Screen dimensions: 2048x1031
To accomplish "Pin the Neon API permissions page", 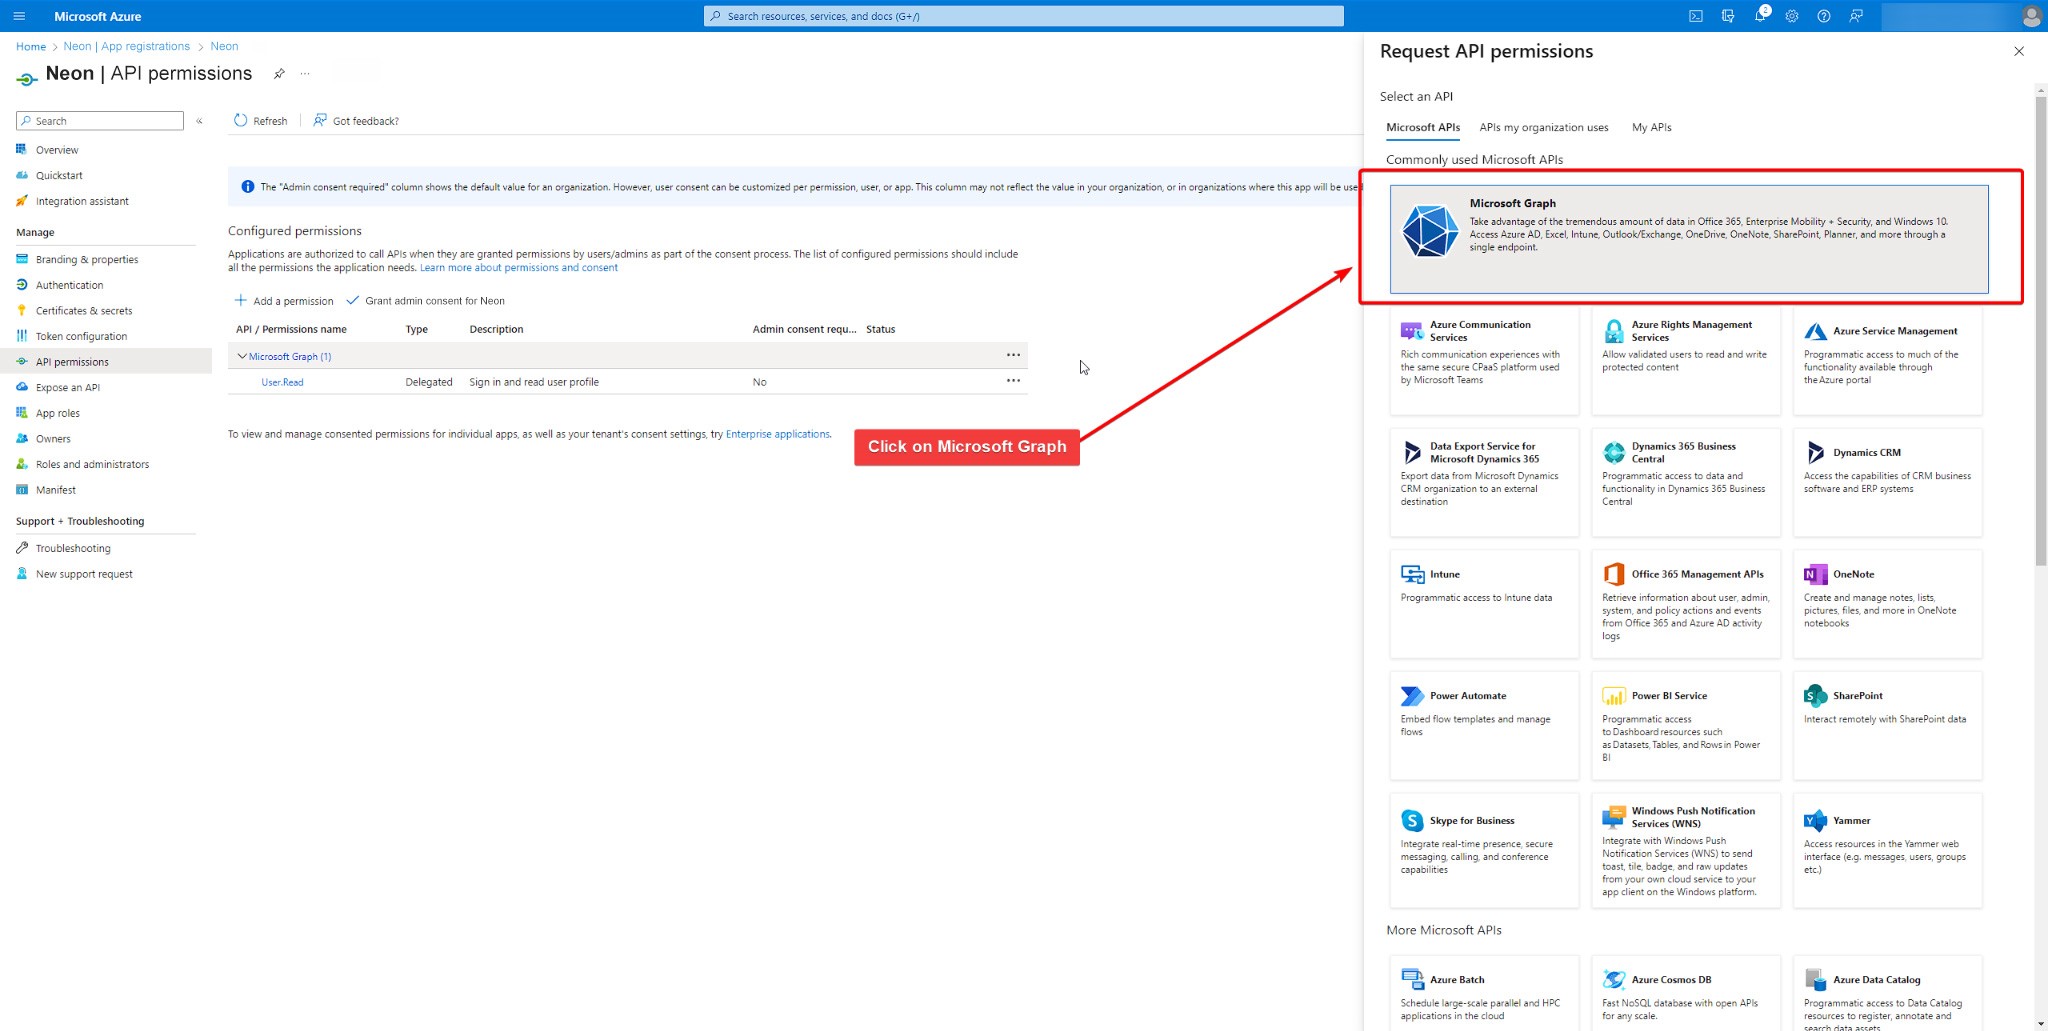I will [x=279, y=74].
